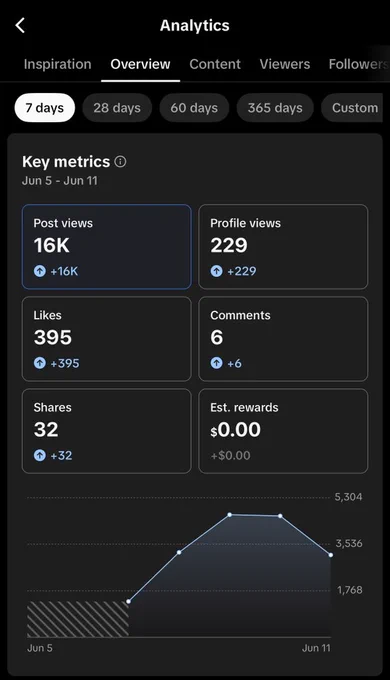
Task: Select the Profile views metric card
Action: (283, 247)
